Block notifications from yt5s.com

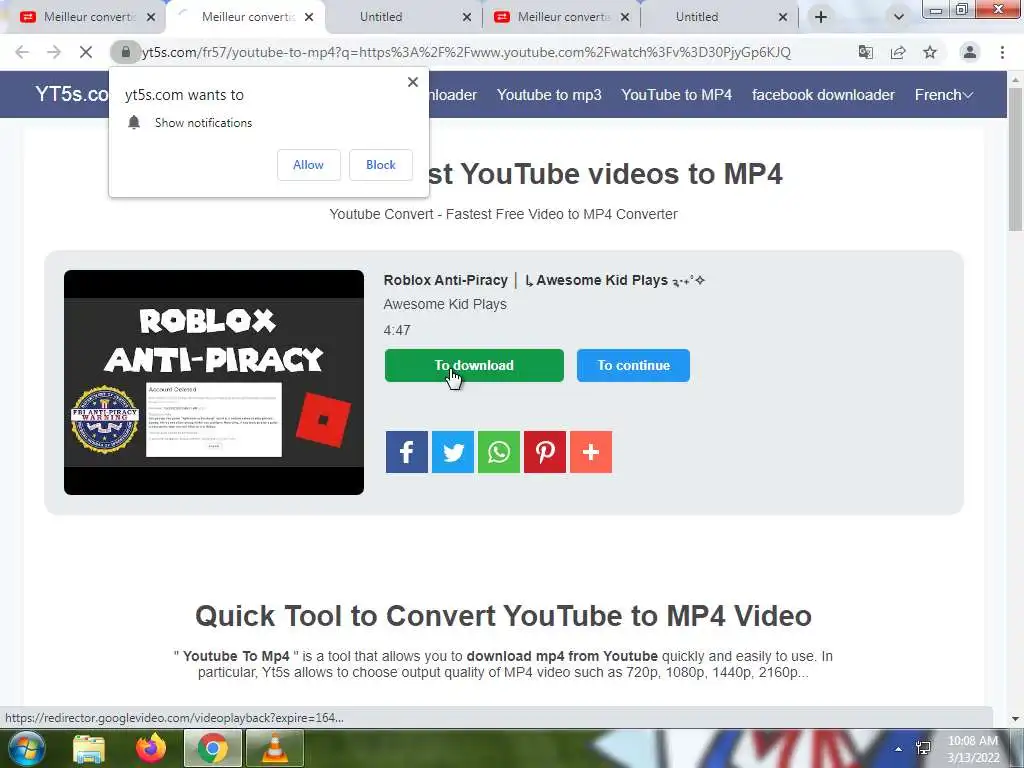click(381, 165)
